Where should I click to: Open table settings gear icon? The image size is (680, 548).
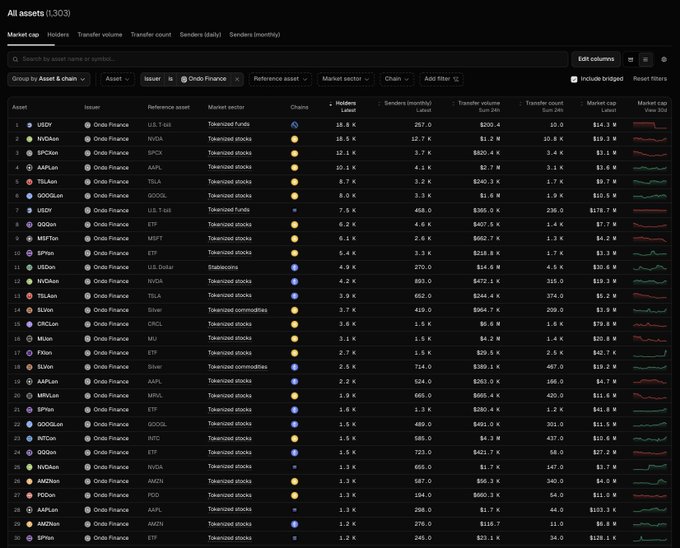click(x=664, y=59)
